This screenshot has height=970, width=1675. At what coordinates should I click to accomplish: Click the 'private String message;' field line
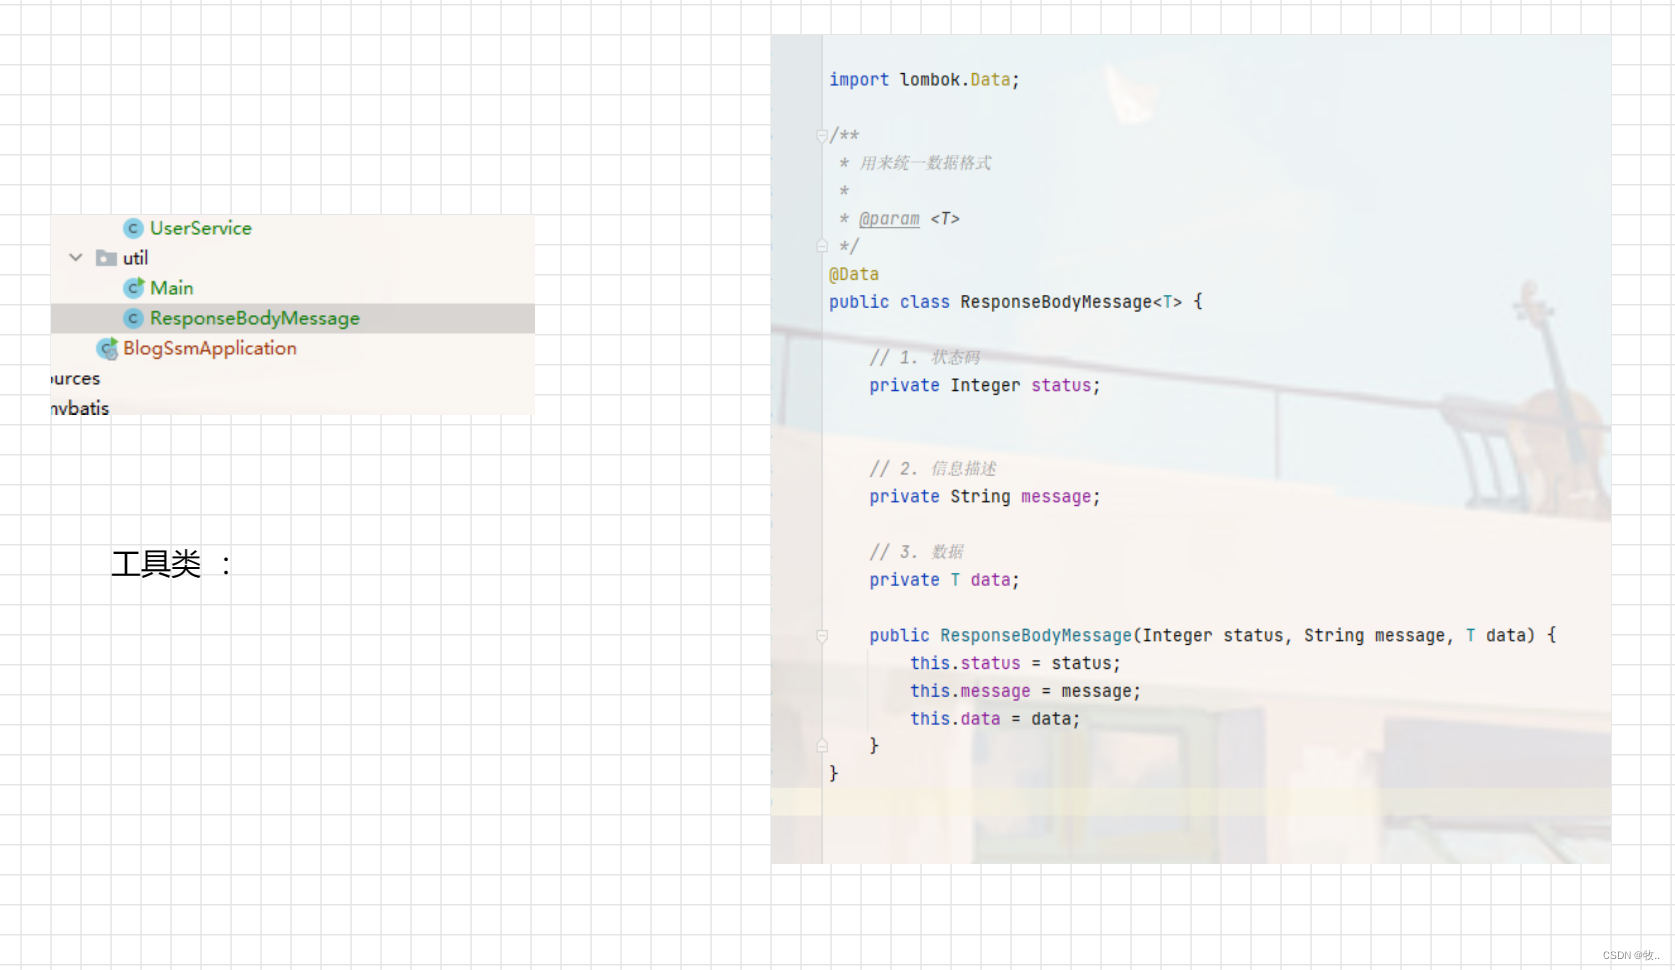tap(985, 496)
